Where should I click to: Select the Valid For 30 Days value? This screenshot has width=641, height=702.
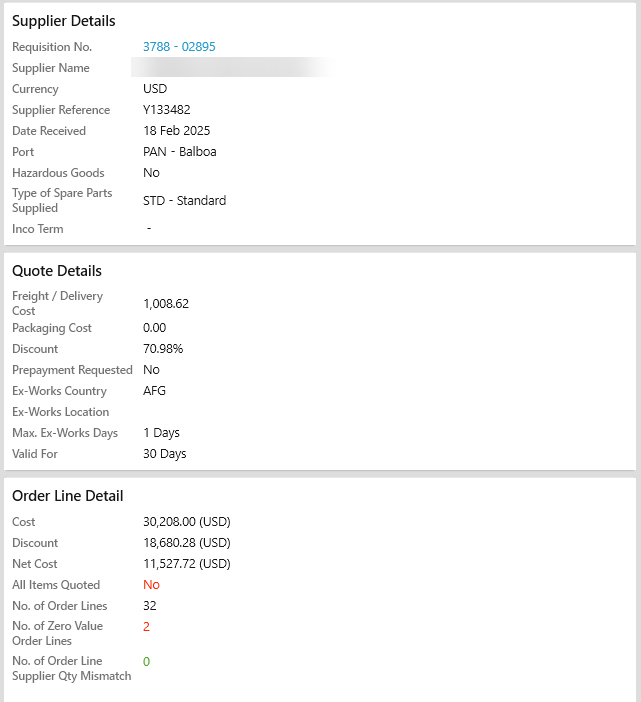point(165,454)
